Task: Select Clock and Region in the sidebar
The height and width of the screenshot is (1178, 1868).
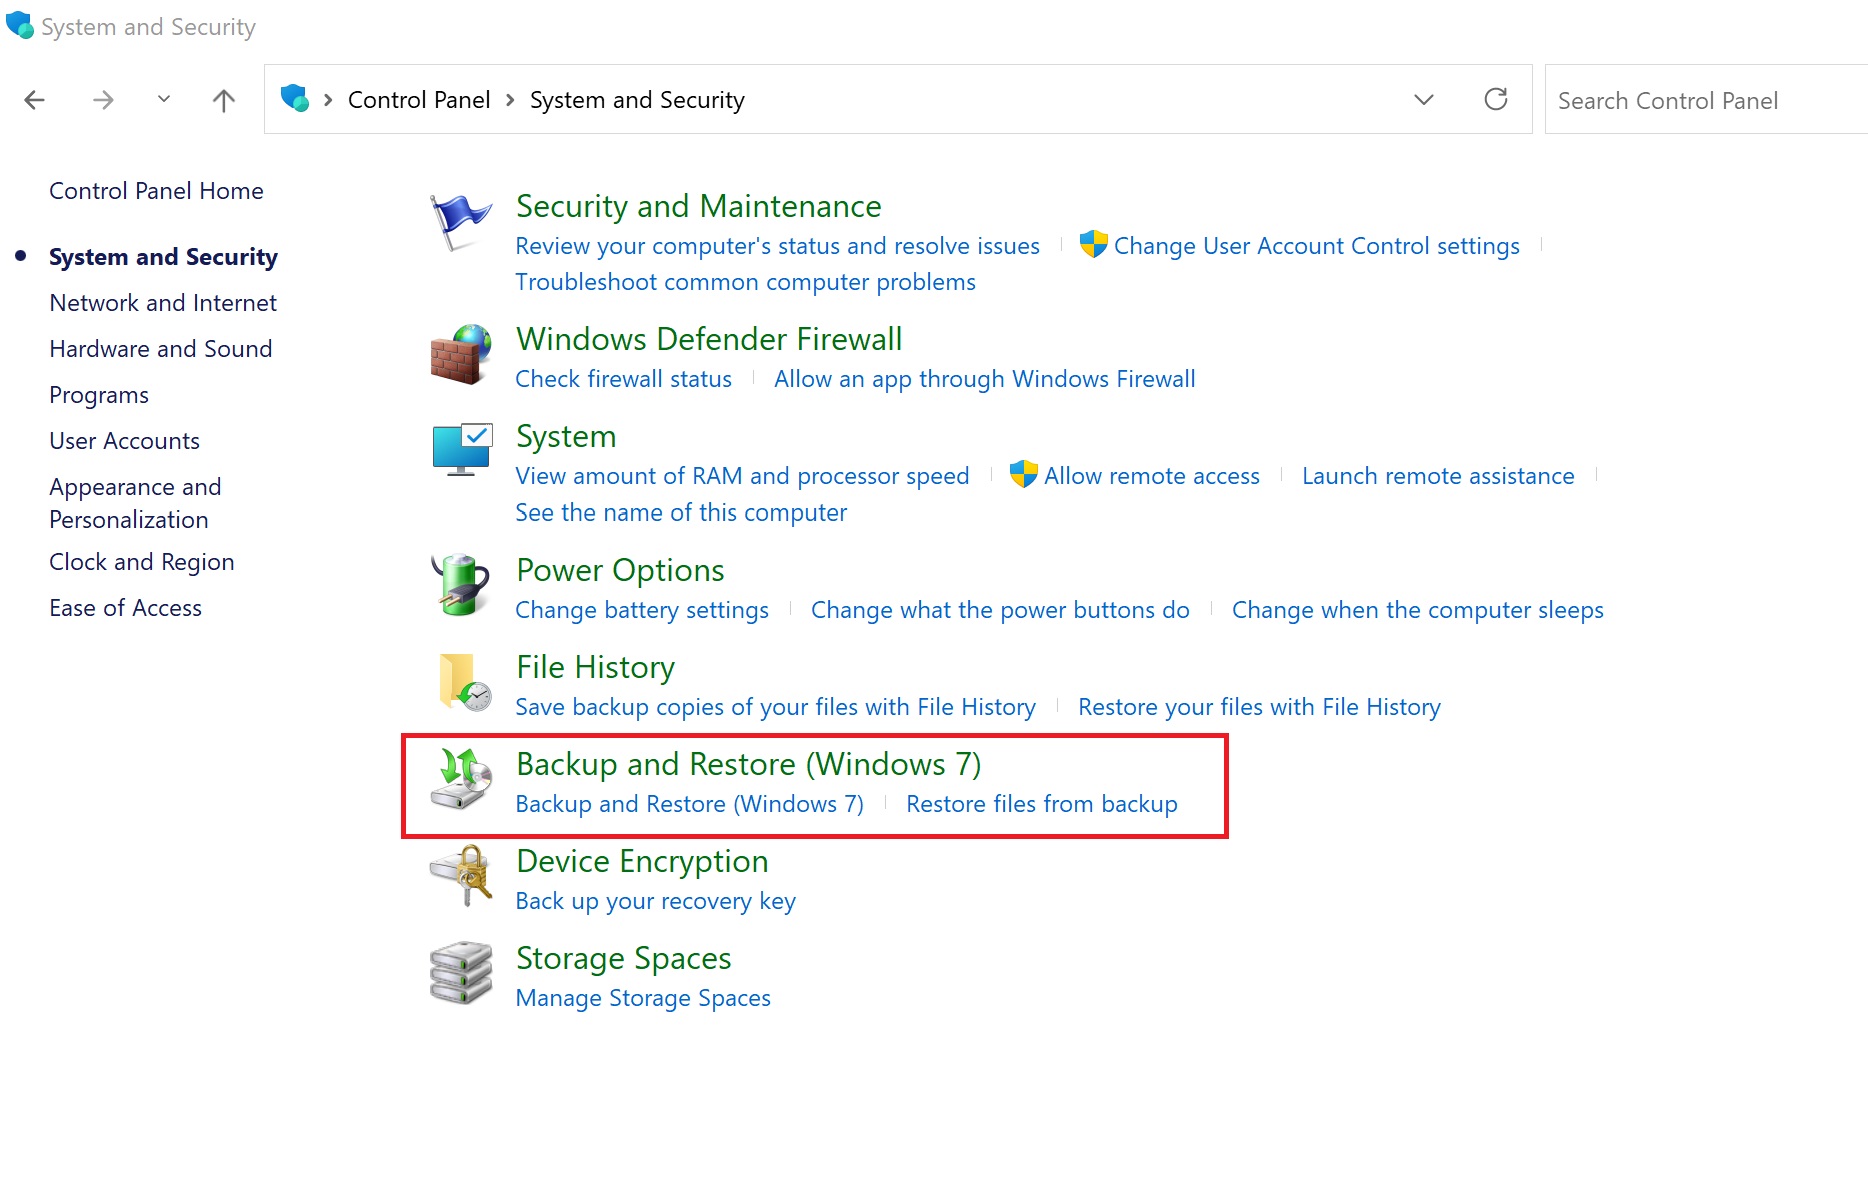Action: 141,561
